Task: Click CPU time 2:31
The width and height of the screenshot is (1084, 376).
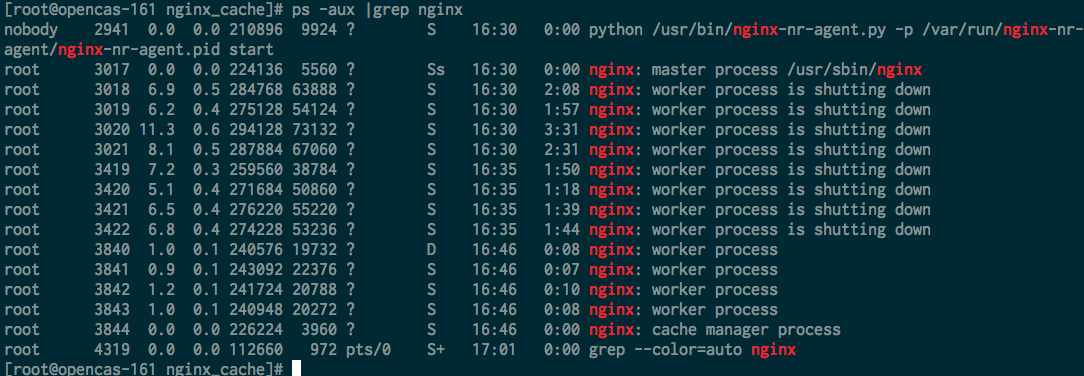Action: 562,150
